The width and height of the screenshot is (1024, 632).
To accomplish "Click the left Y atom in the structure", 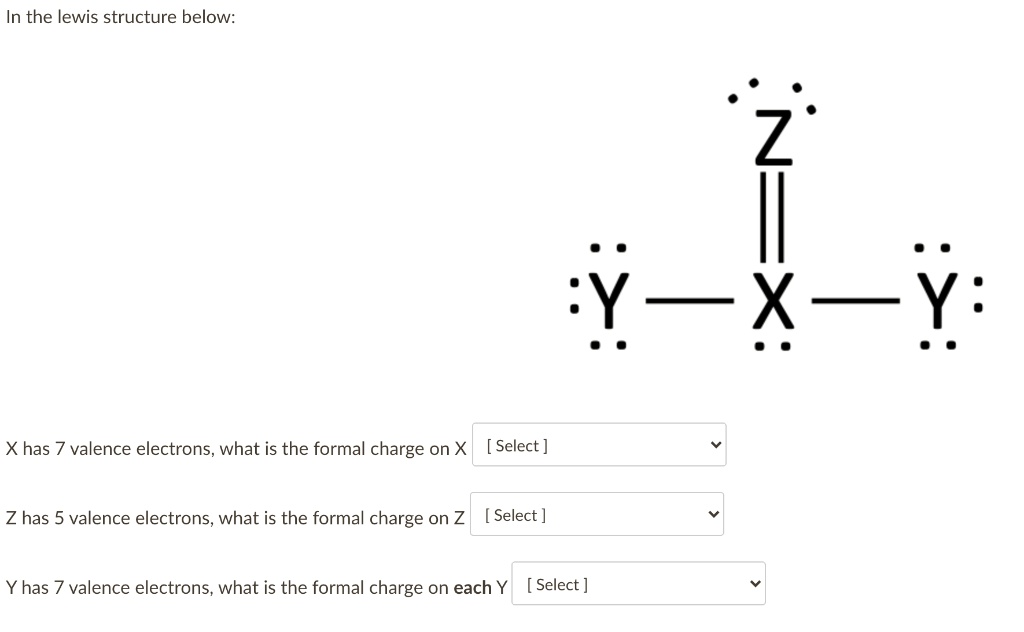I will pos(610,298).
